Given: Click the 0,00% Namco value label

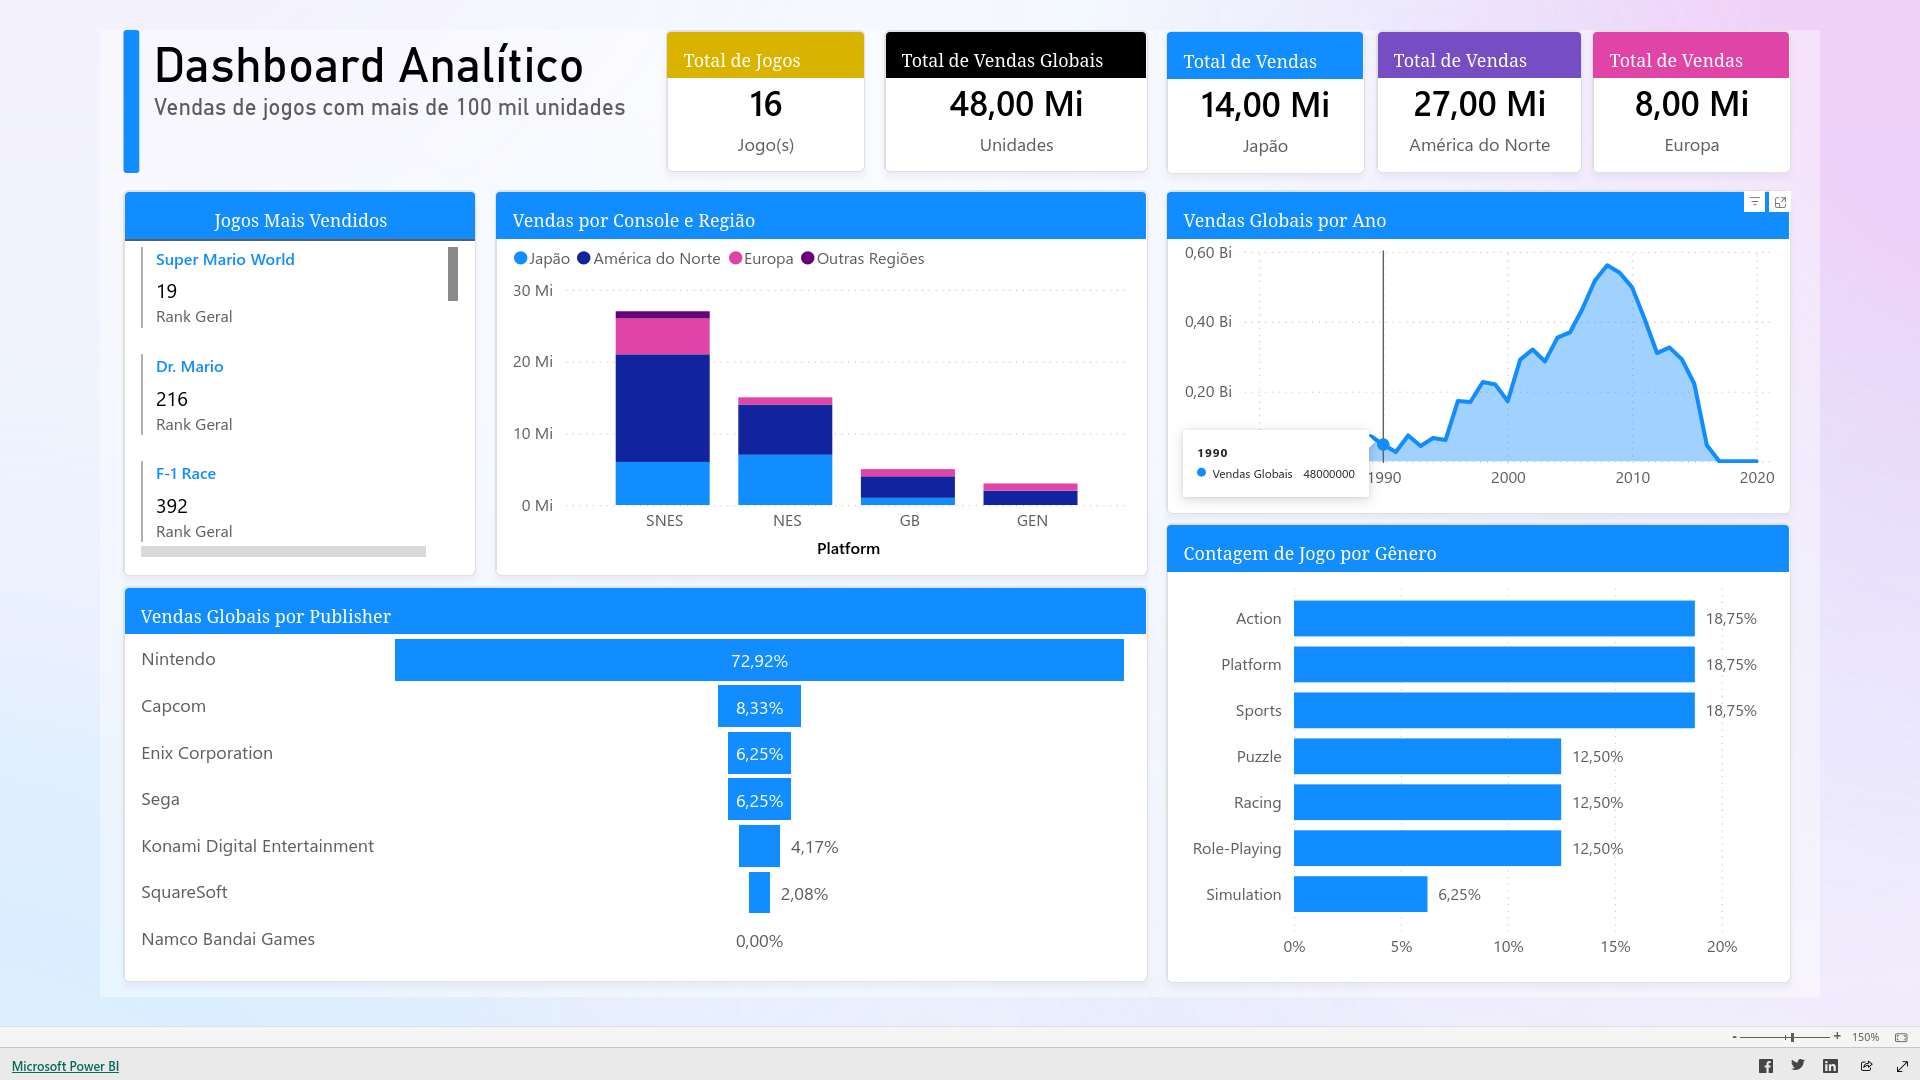Looking at the screenshot, I should [x=759, y=940].
